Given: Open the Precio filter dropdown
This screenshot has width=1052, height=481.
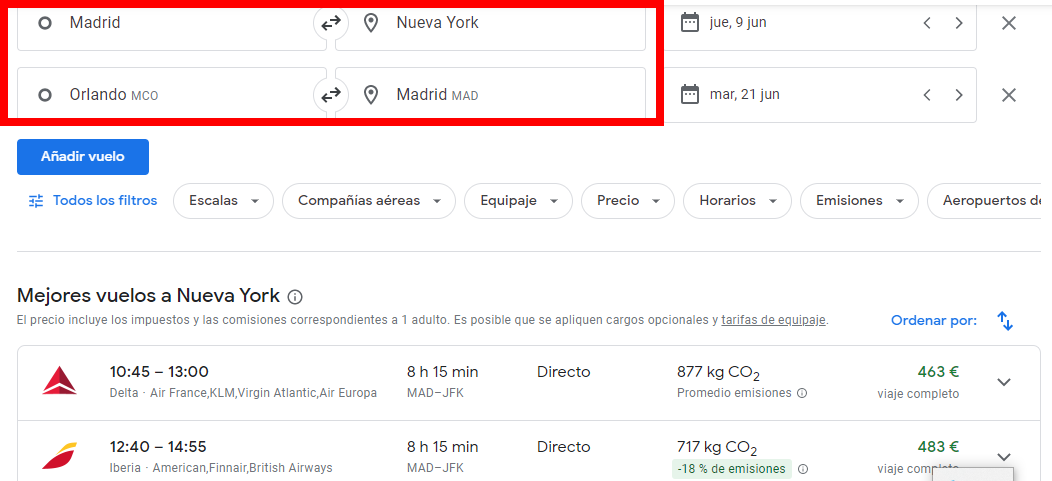Looking at the screenshot, I should (627, 201).
